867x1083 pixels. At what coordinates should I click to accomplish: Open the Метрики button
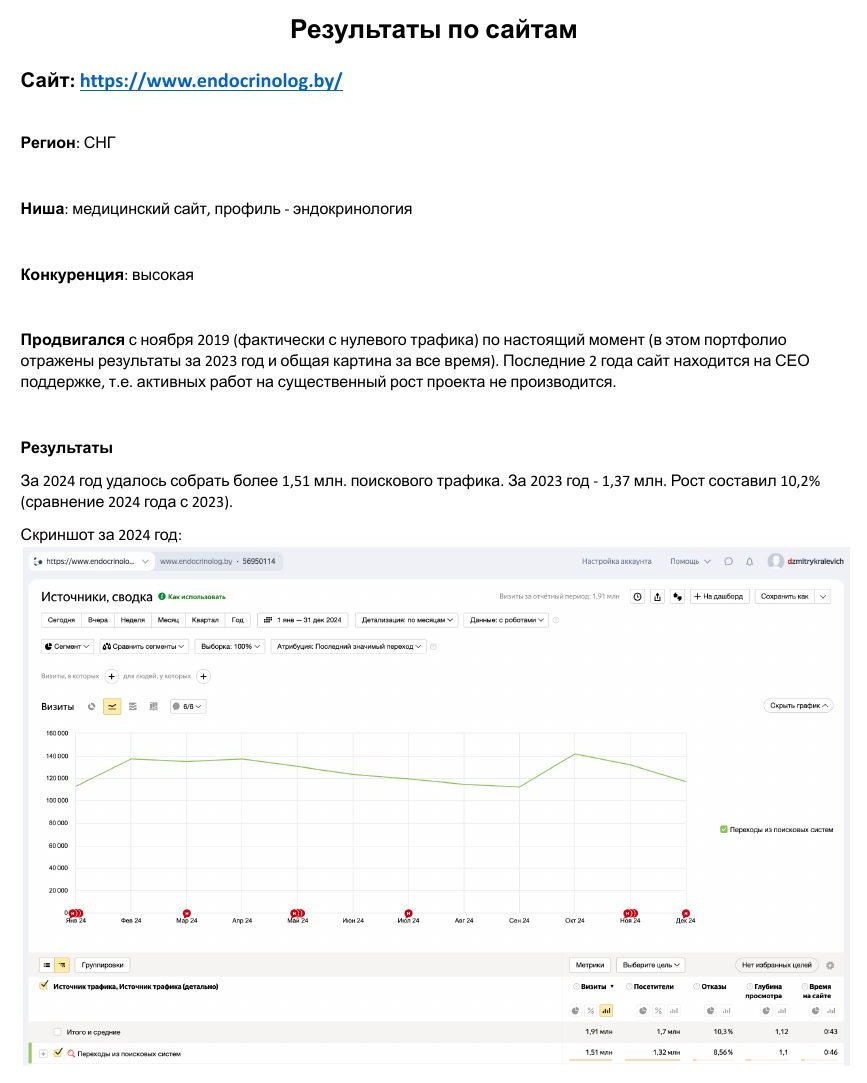tap(589, 965)
